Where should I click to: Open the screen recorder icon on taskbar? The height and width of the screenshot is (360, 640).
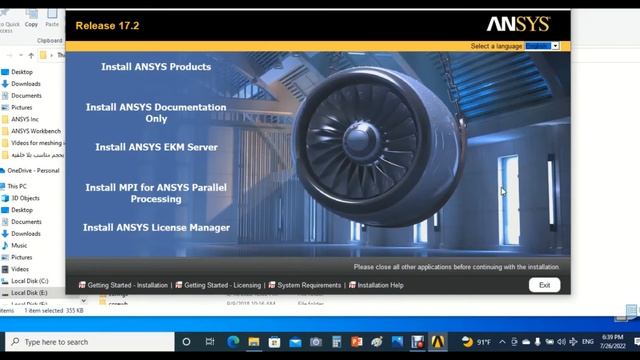(418, 342)
